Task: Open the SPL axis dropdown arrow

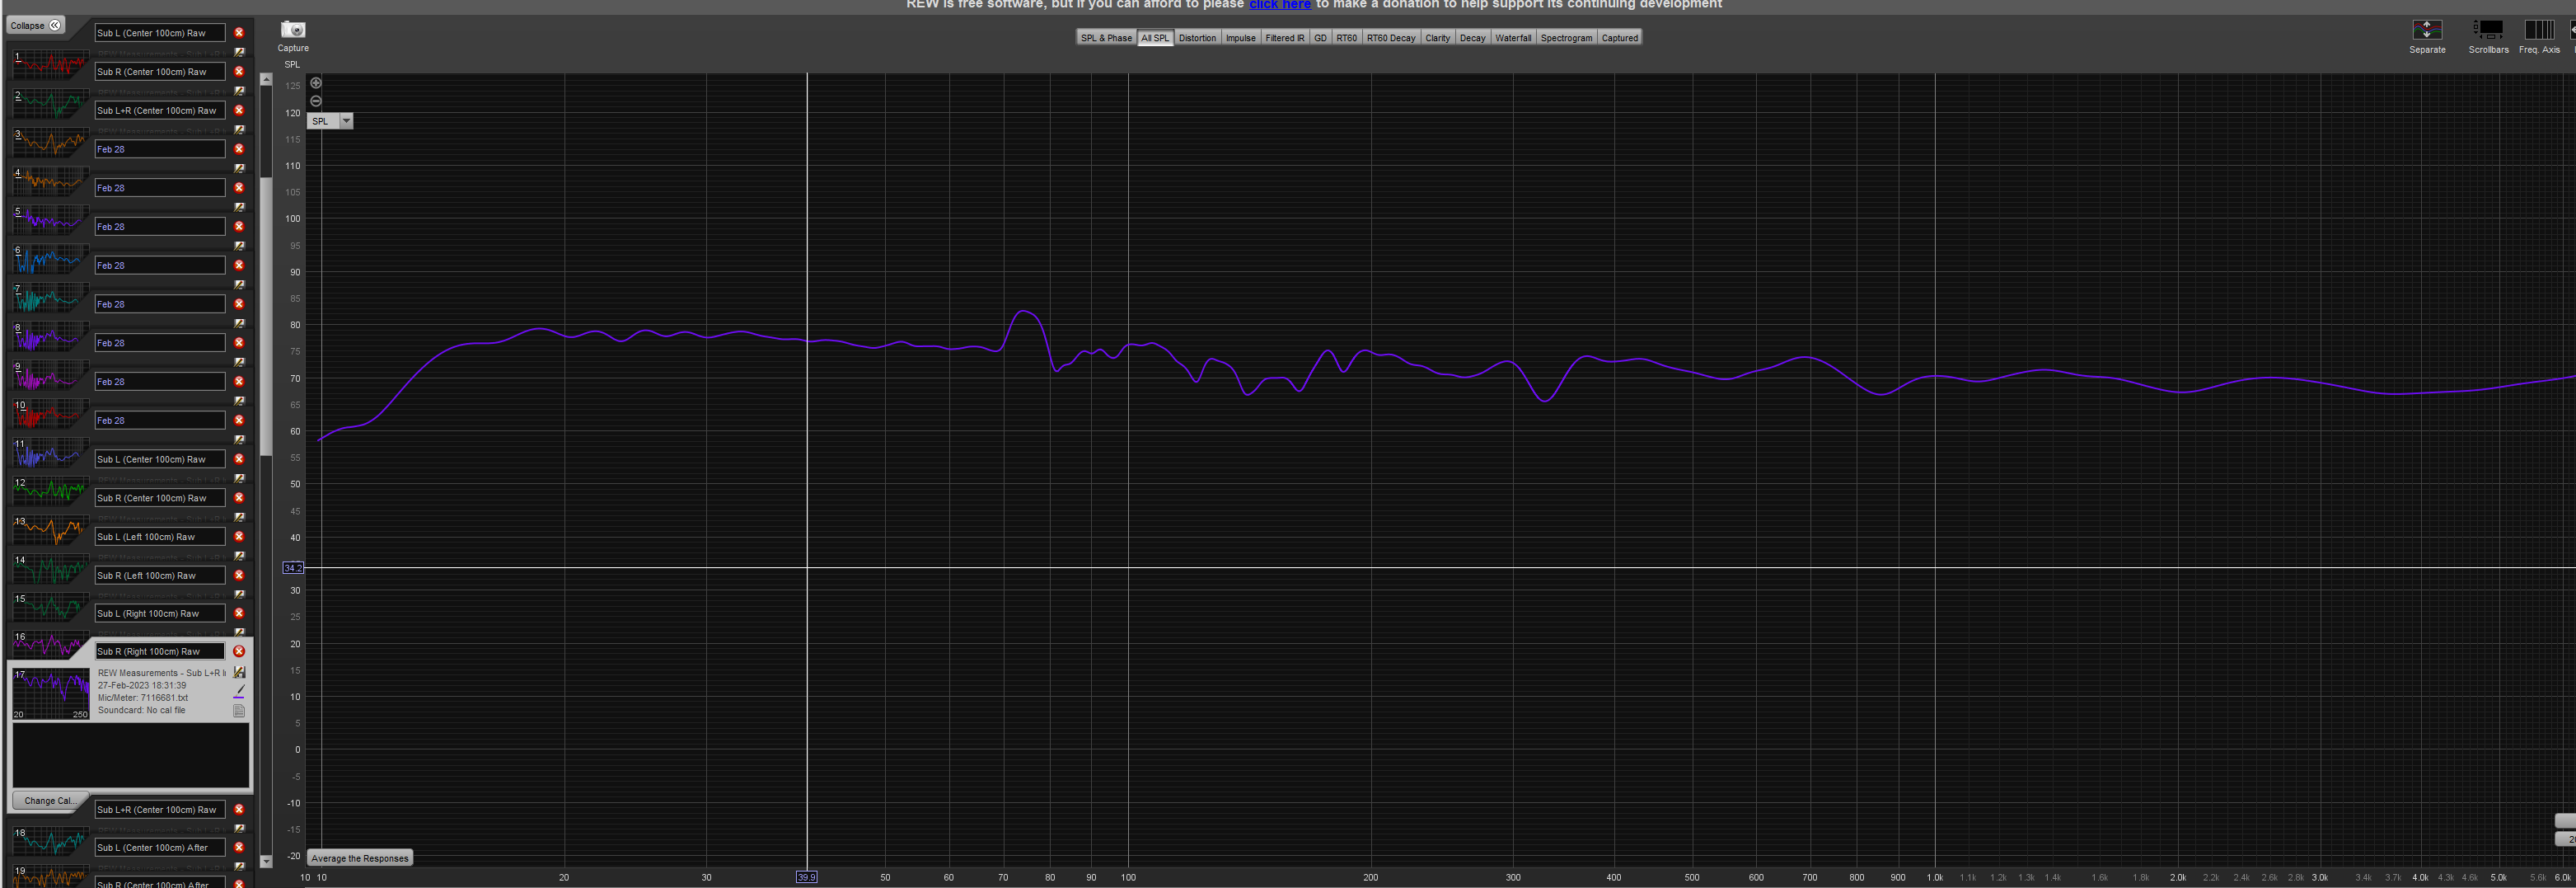Action: [x=346, y=121]
